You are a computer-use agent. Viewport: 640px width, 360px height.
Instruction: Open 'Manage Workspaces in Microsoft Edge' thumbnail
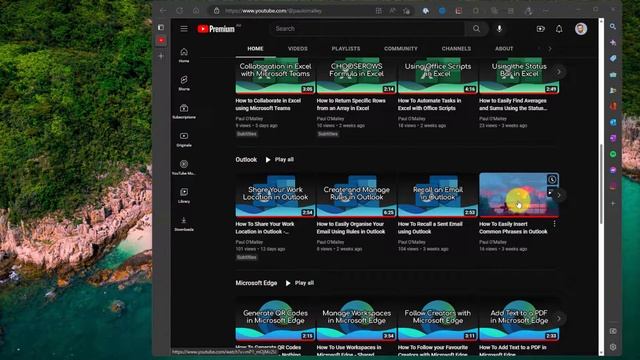(x=356, y=318)
